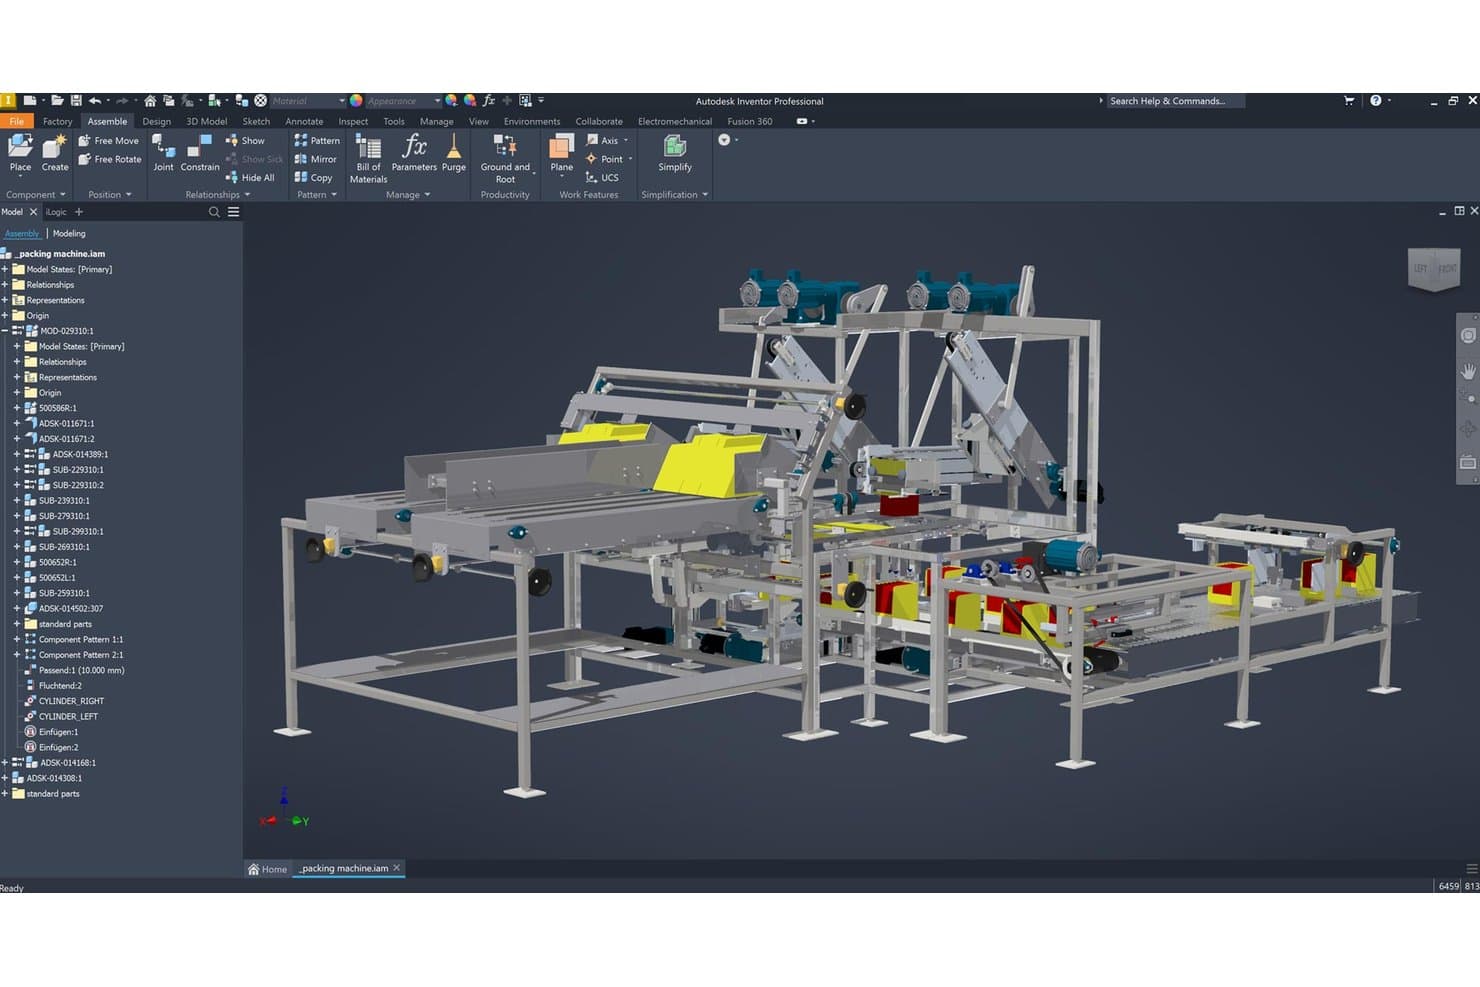Collapse the MOD-029310:1 tree node
This screenshot has height=987, width=1480.
point(5,331)
